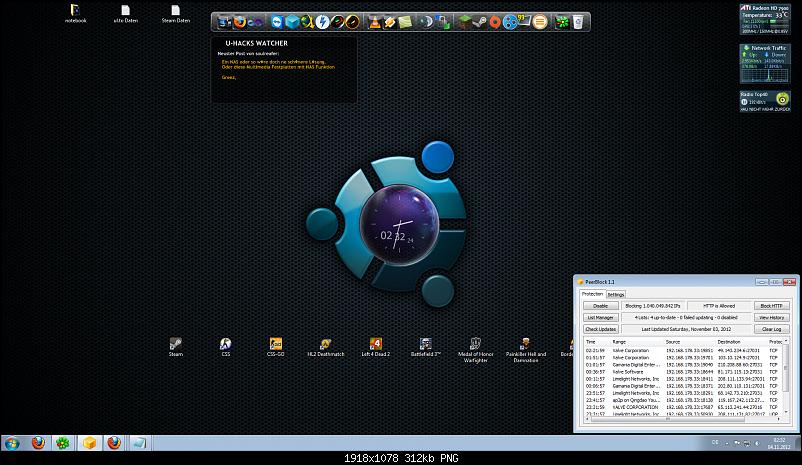Click the U-HACKS WATCHER widget title
The image size is (802, 465).
256,43
